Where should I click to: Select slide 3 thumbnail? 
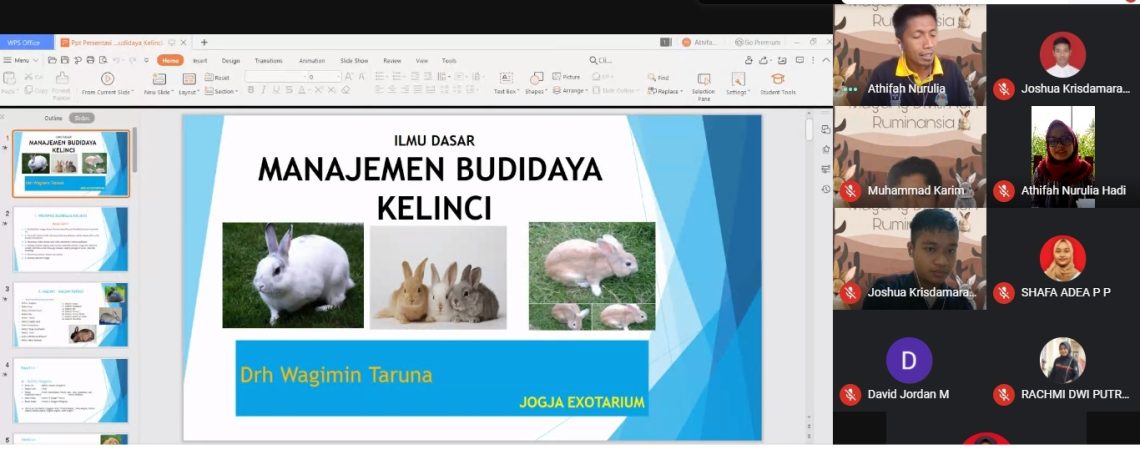coord(71,315)
